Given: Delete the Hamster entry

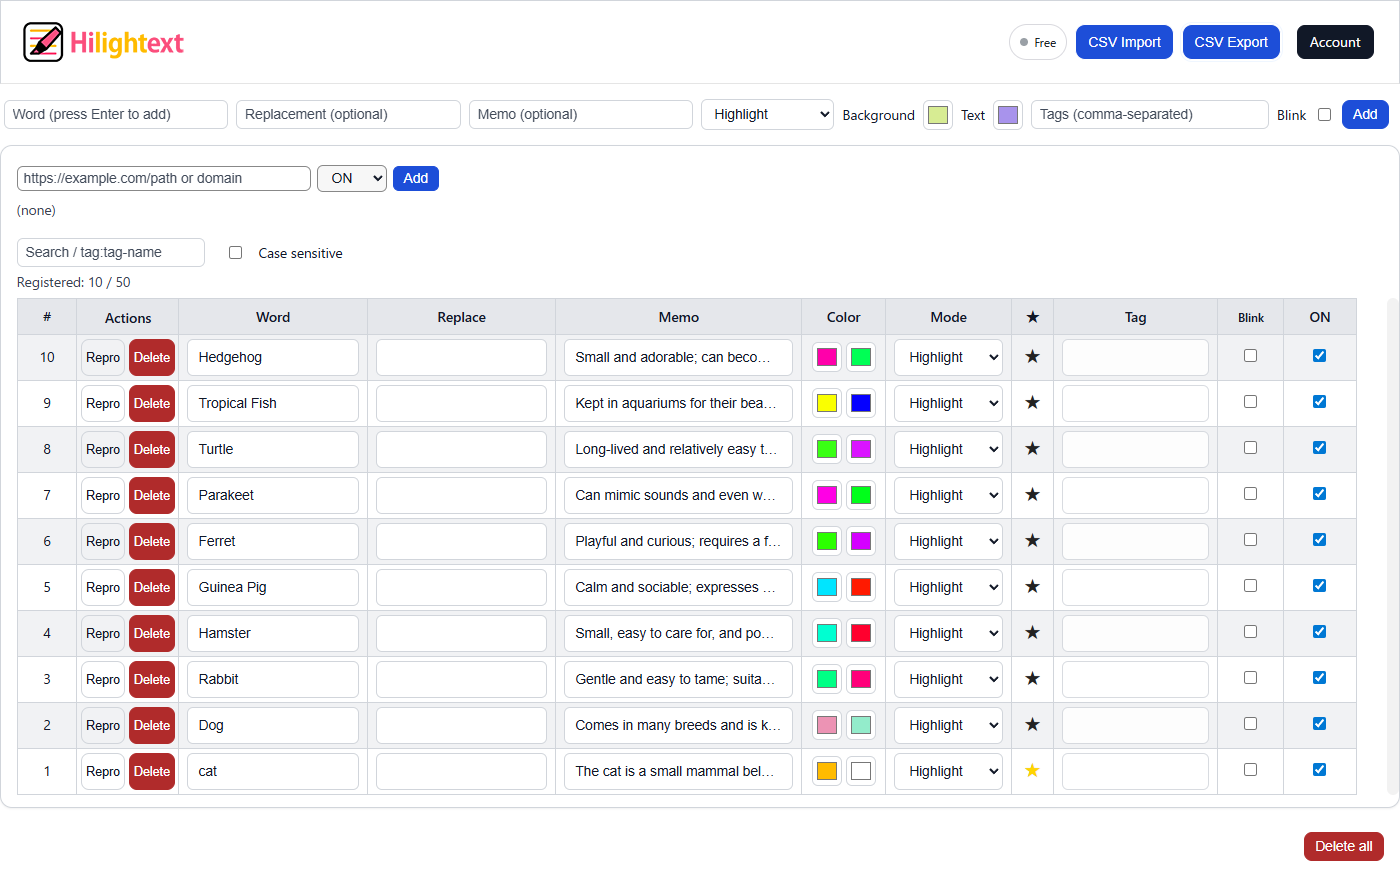Looking at the screenshot, I should [x=152, y=633].
